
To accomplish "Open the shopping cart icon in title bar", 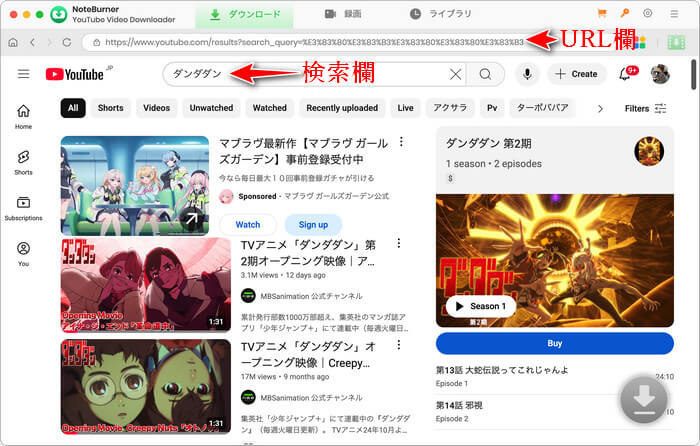I will coord(602,13).
